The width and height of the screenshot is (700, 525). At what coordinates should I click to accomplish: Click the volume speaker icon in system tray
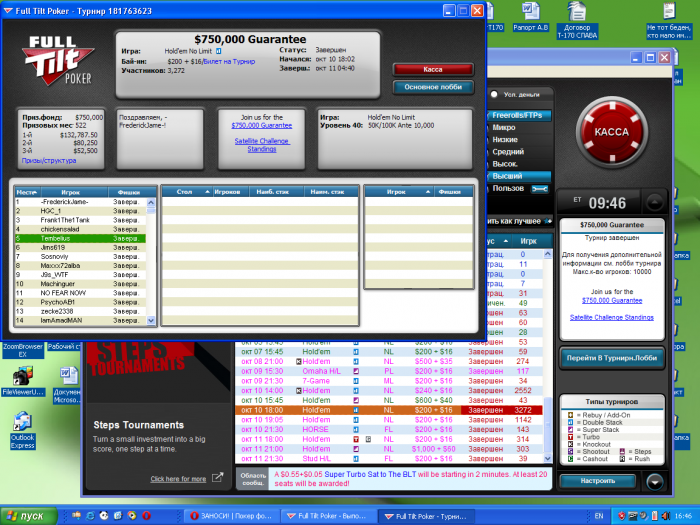[x=665, y=516]
